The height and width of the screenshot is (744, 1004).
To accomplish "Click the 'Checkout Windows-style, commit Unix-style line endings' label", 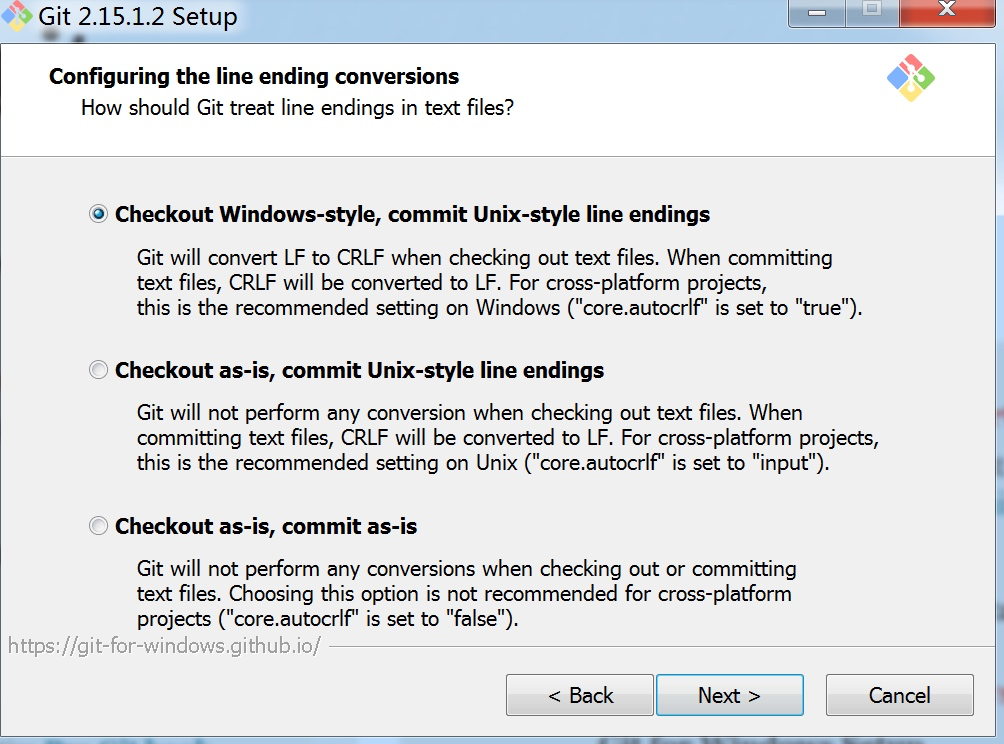I will pos(412,214).
